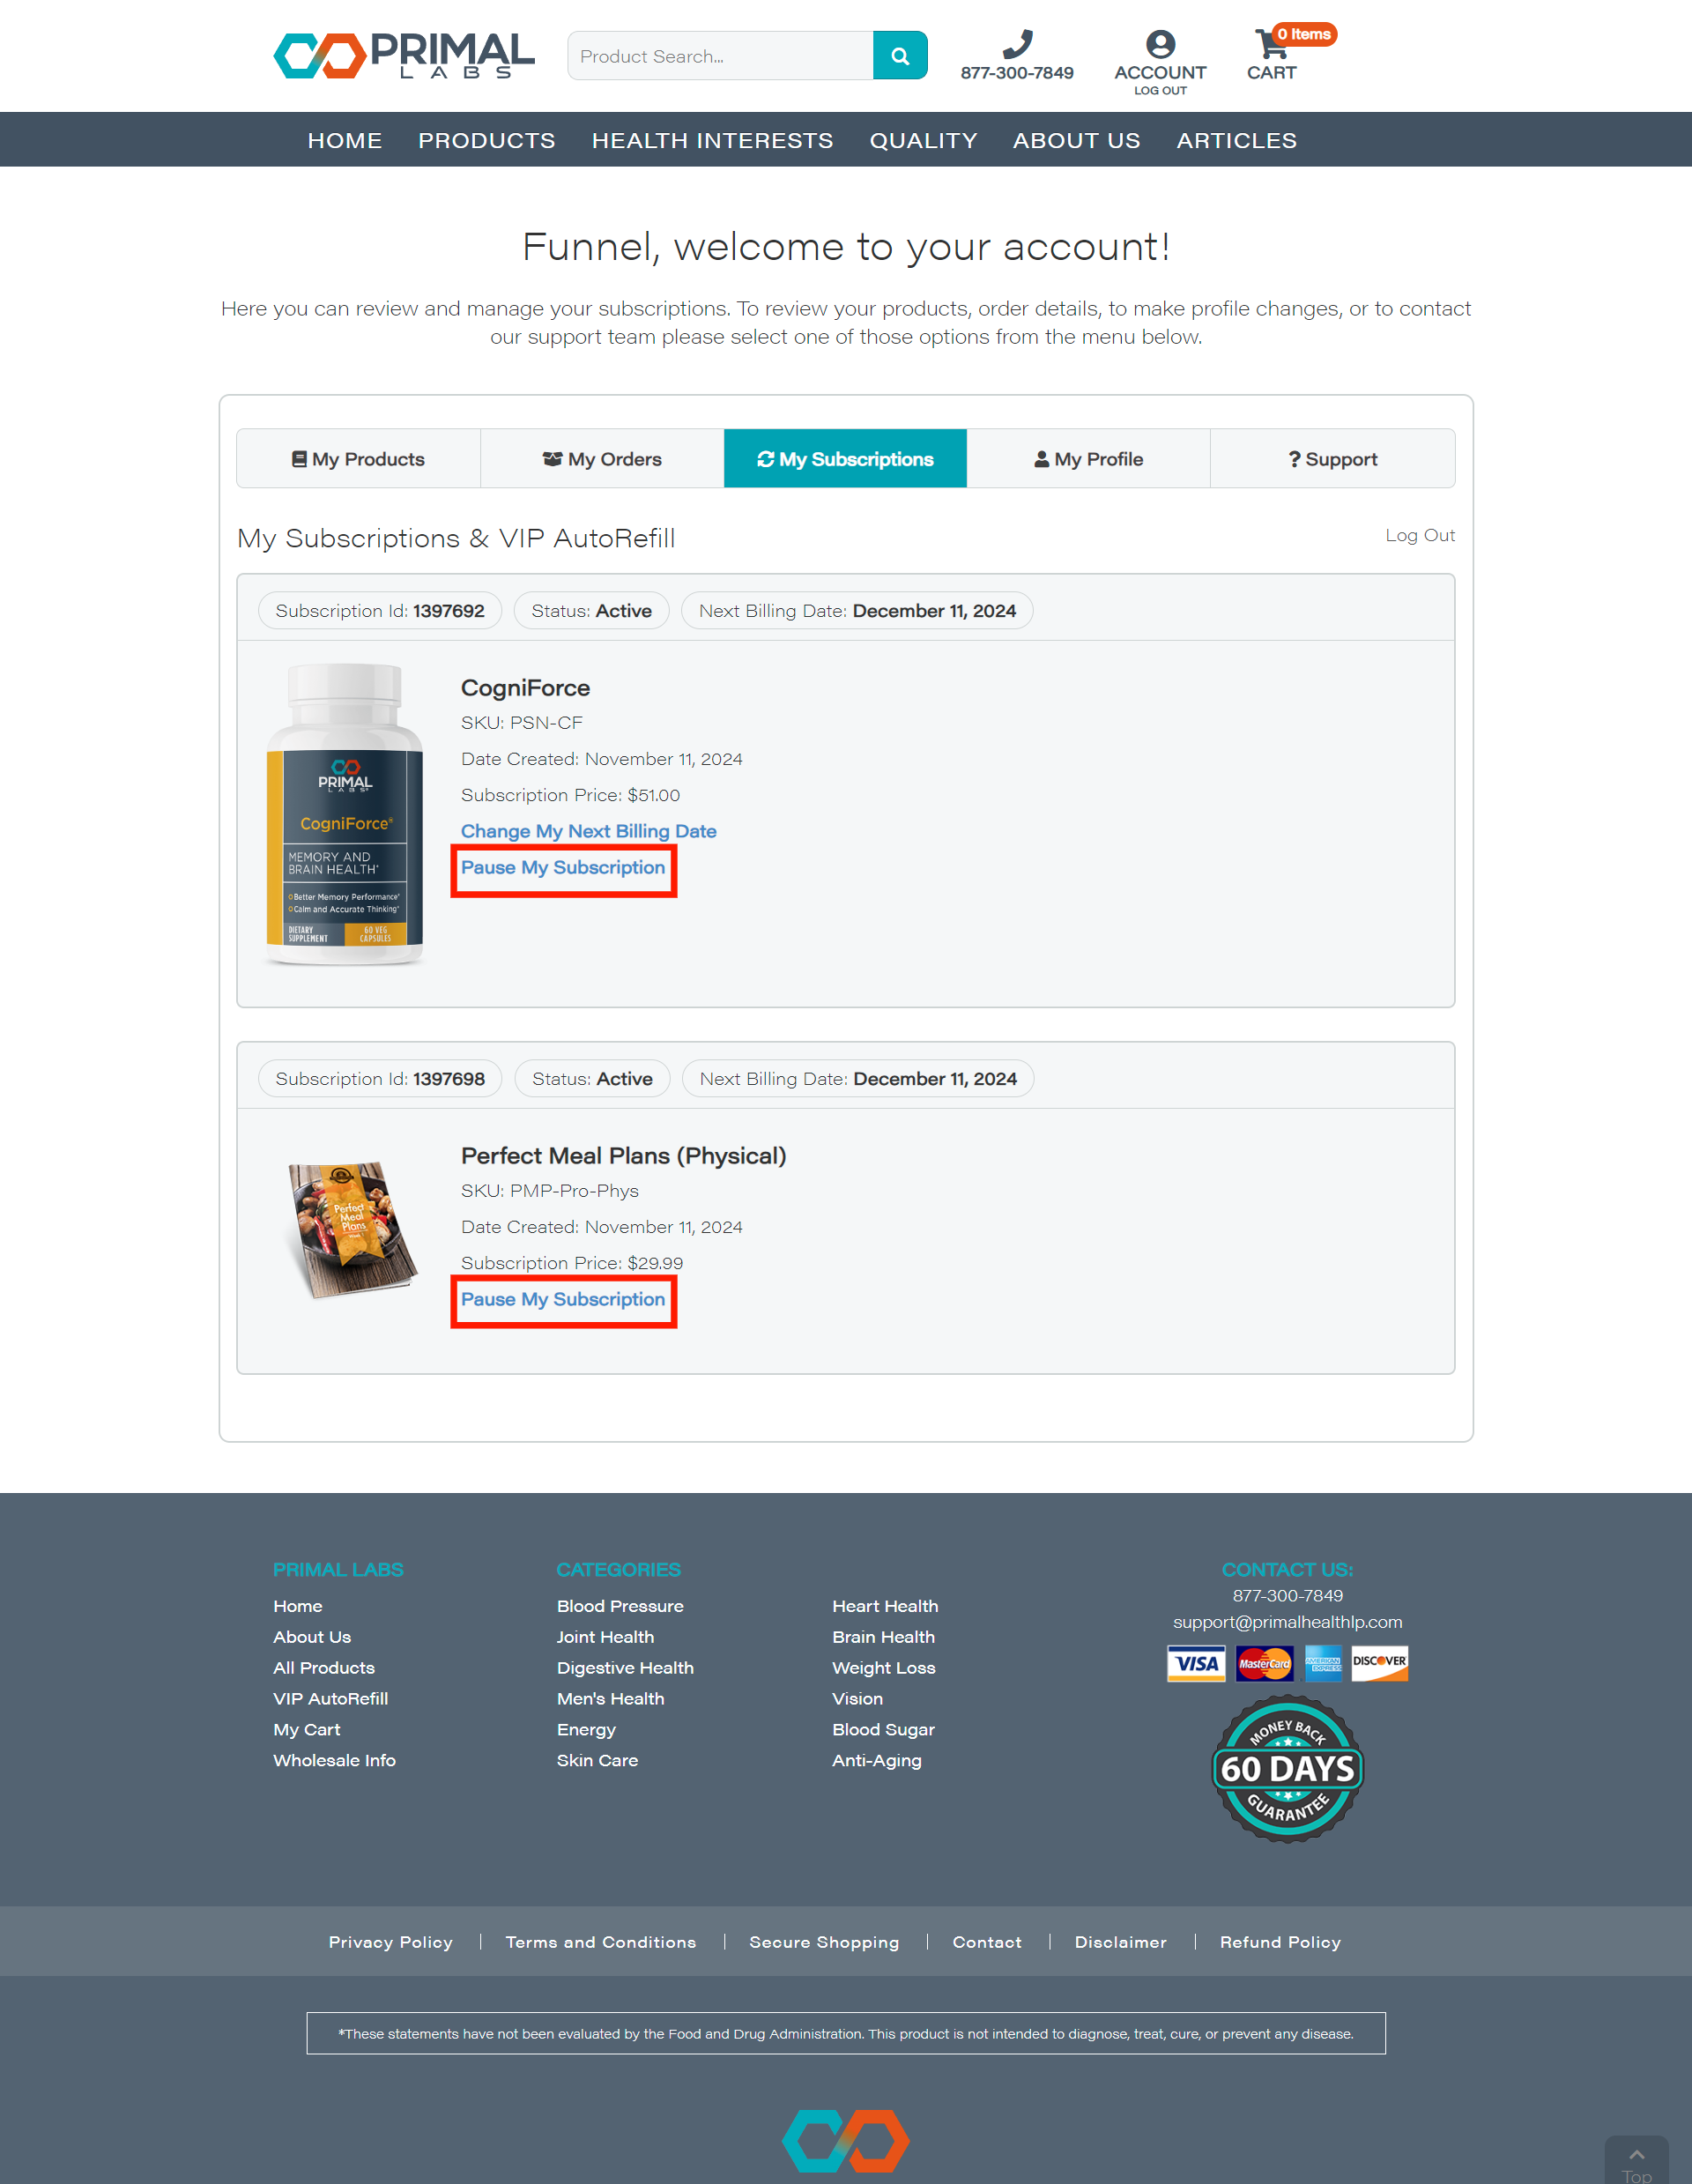Open Heart Health category link

click(x=885, y=1606)
